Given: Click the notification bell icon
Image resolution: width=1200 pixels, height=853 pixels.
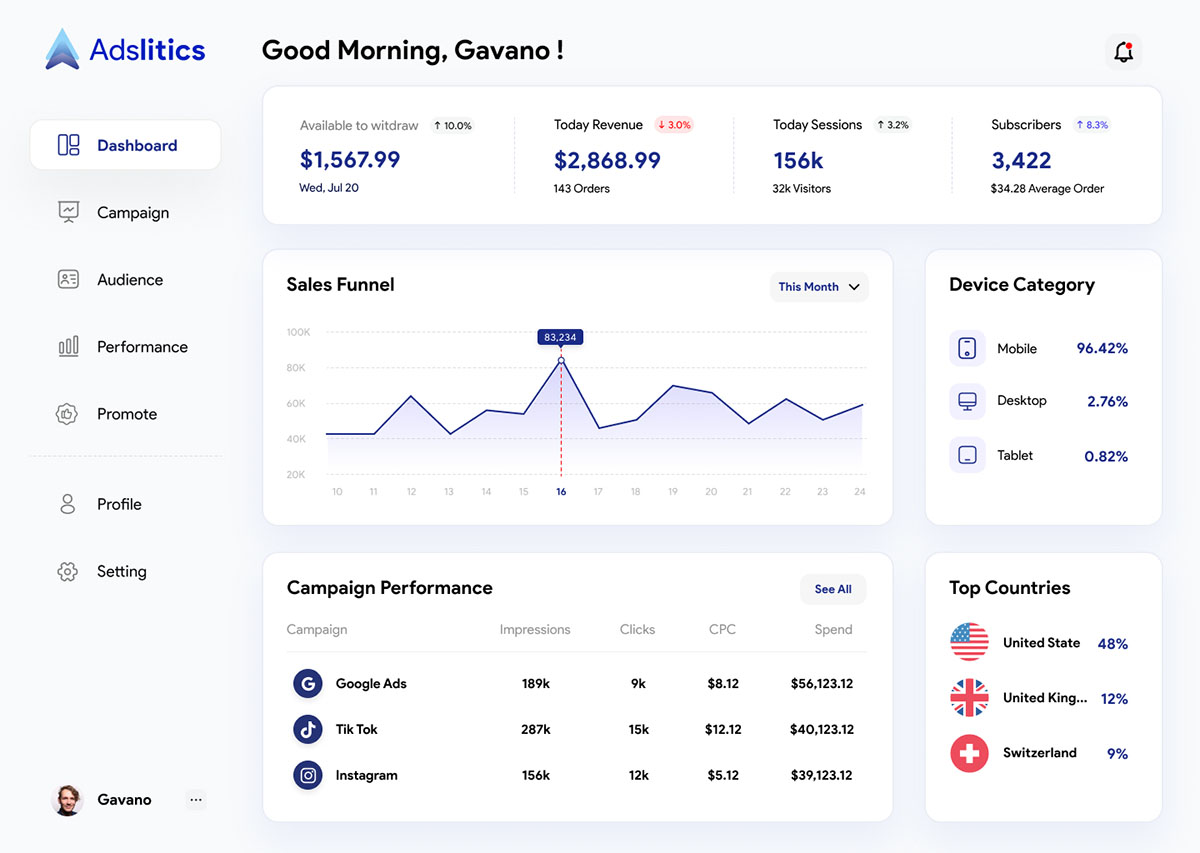Looking at the screenshot, I should [1123, 52].
